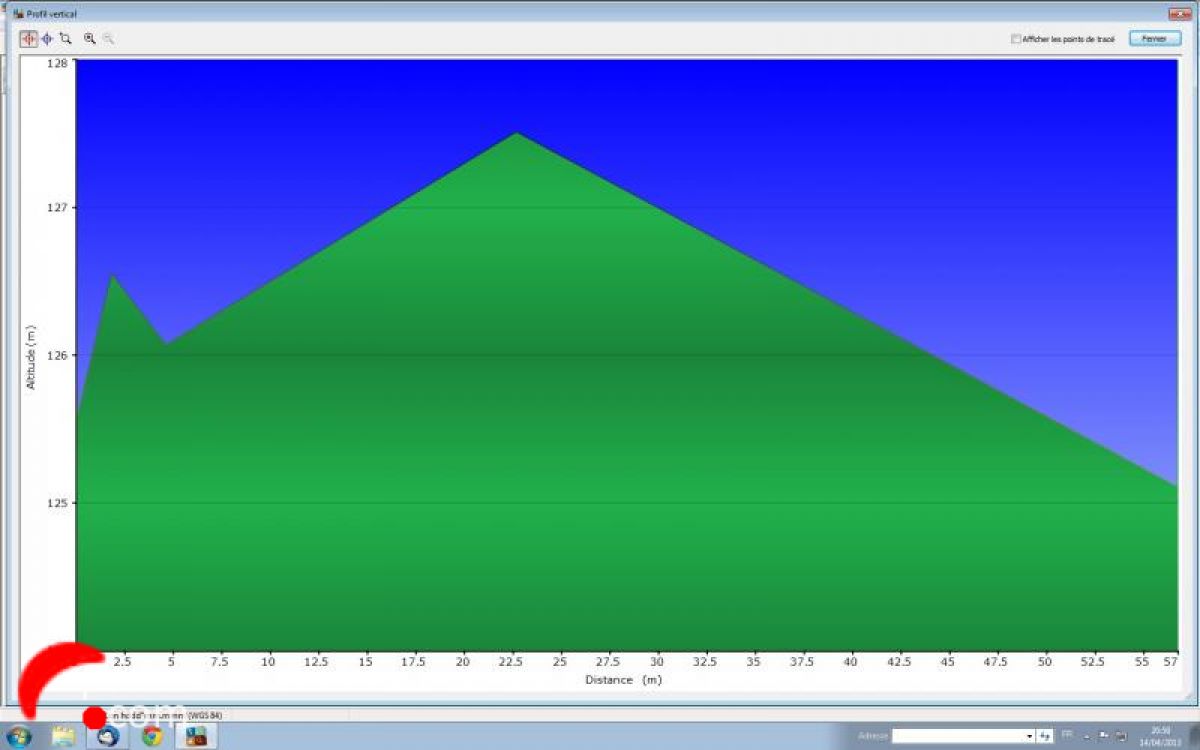Click the go arrow beside Adresse field
This screenshot has height=750, width=1200.
click(x=1045, y=736)
